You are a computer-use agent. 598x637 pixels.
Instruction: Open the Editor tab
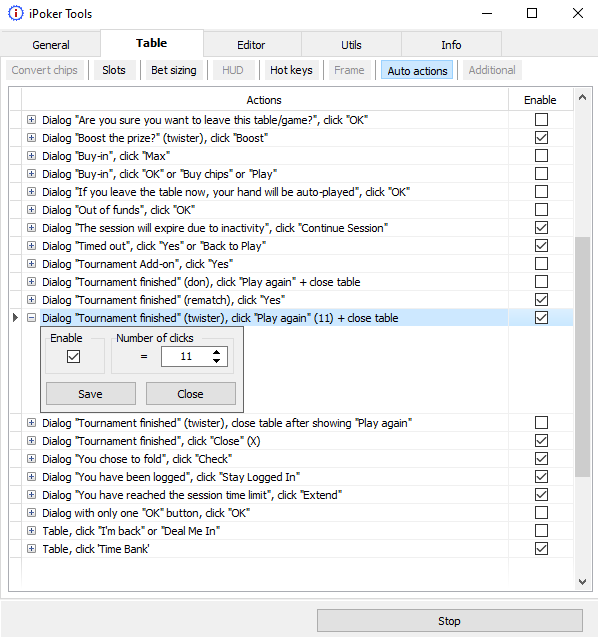[251, 45]
